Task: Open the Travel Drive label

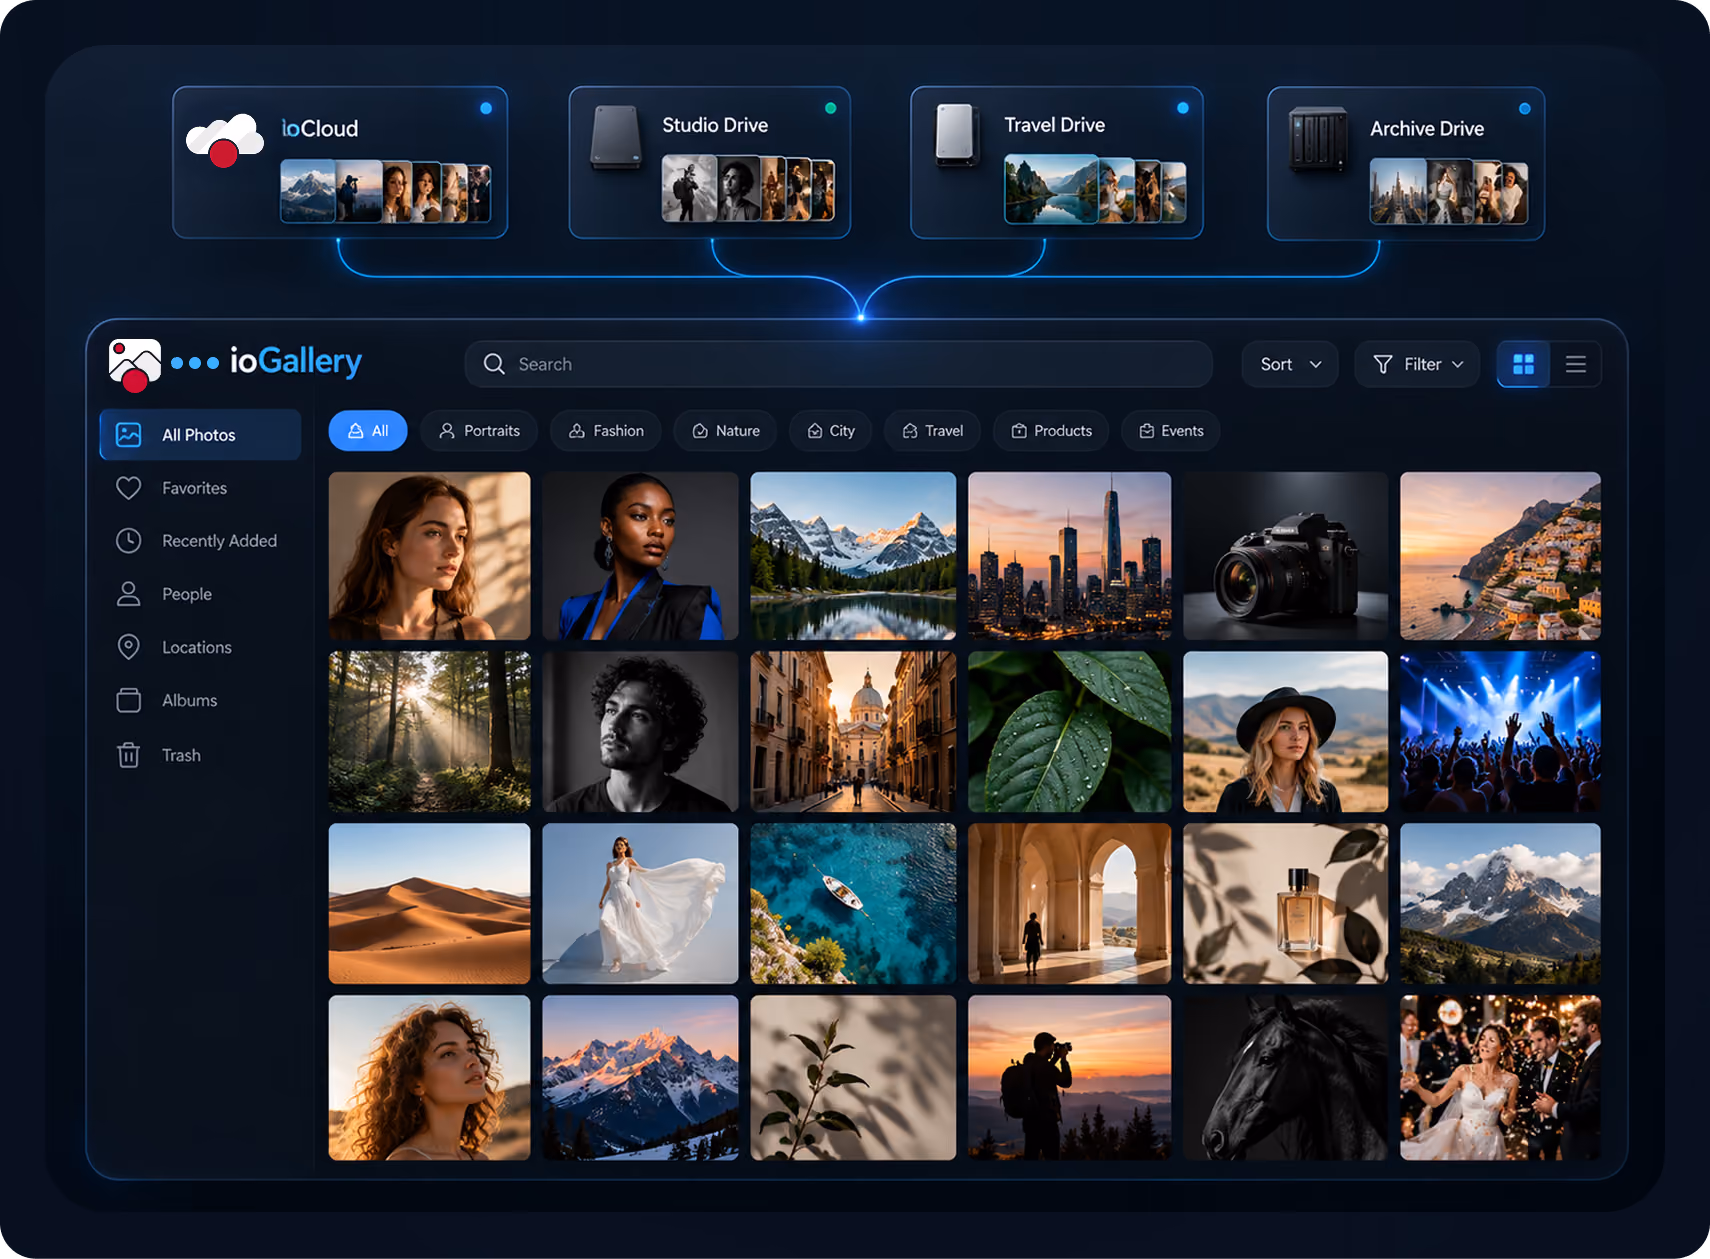Action: coord(1054,125)
